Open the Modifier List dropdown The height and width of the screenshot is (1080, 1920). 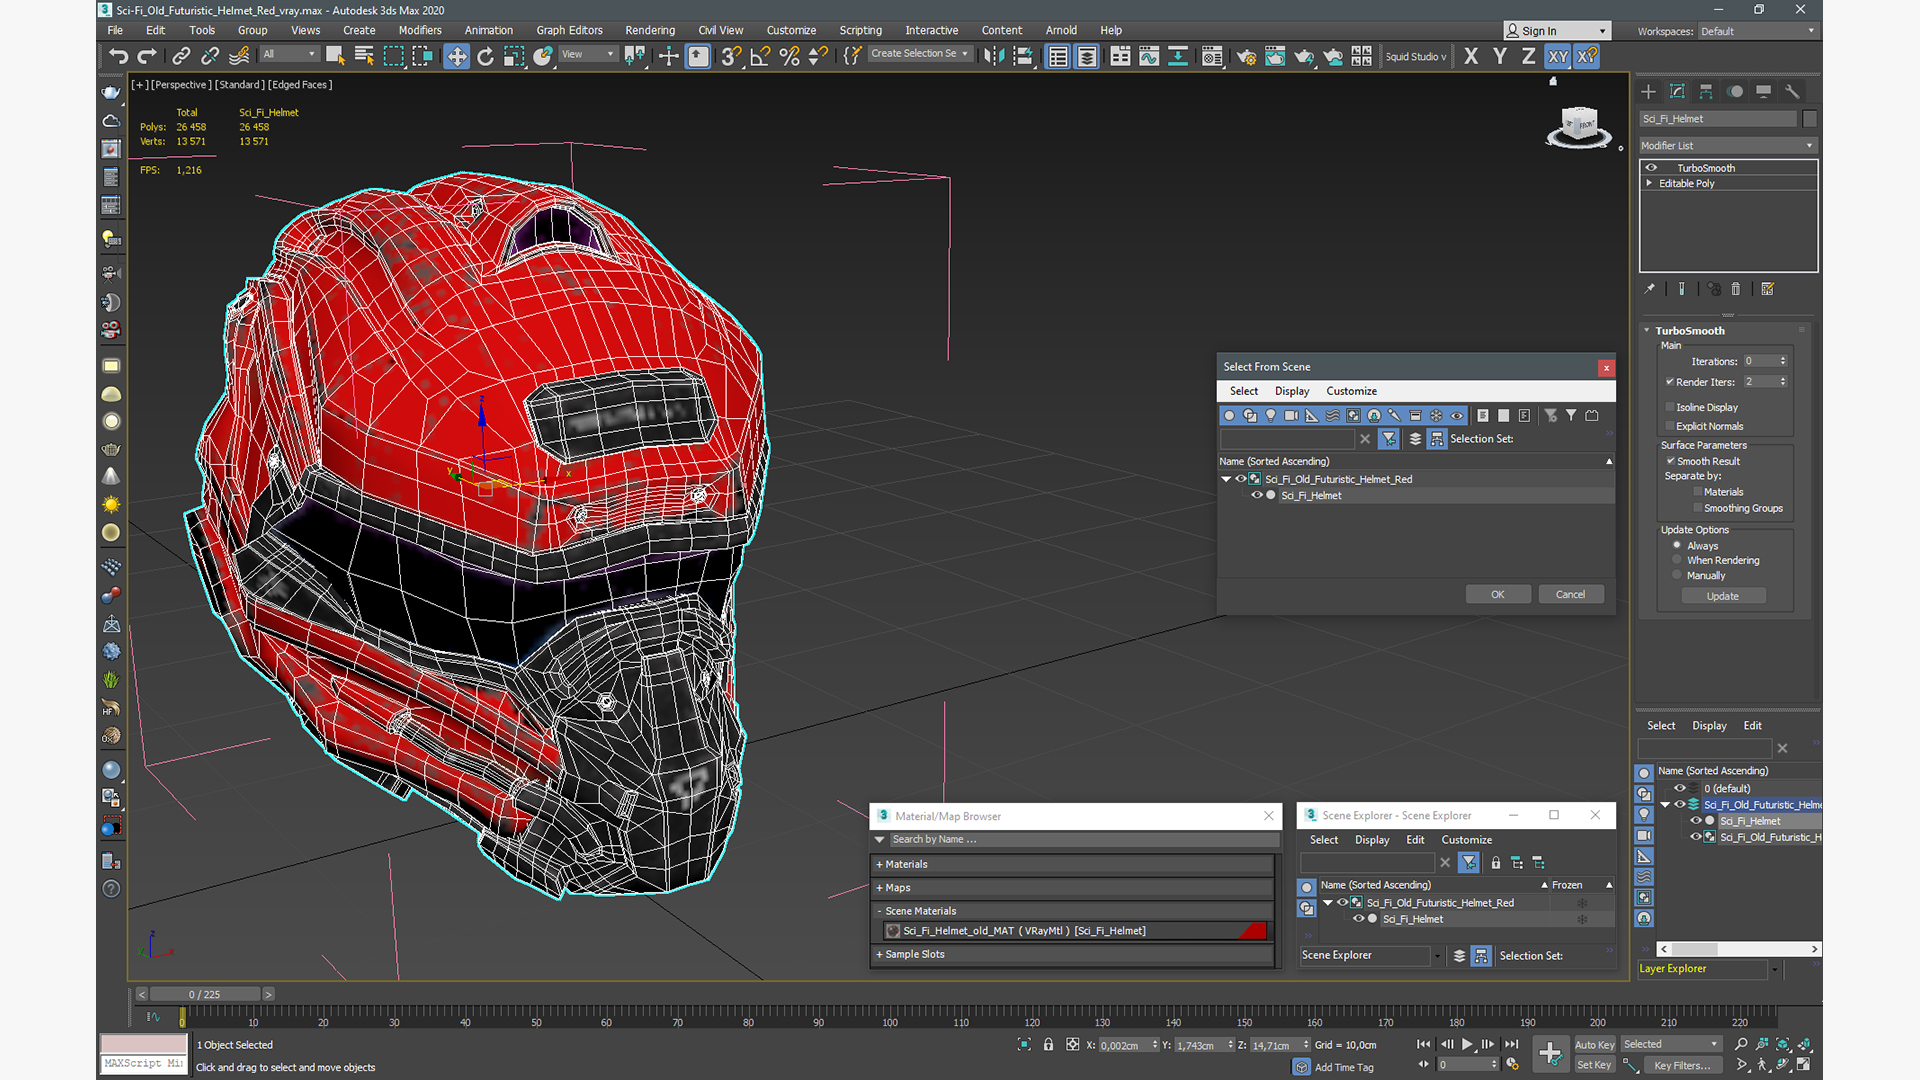1727,146
